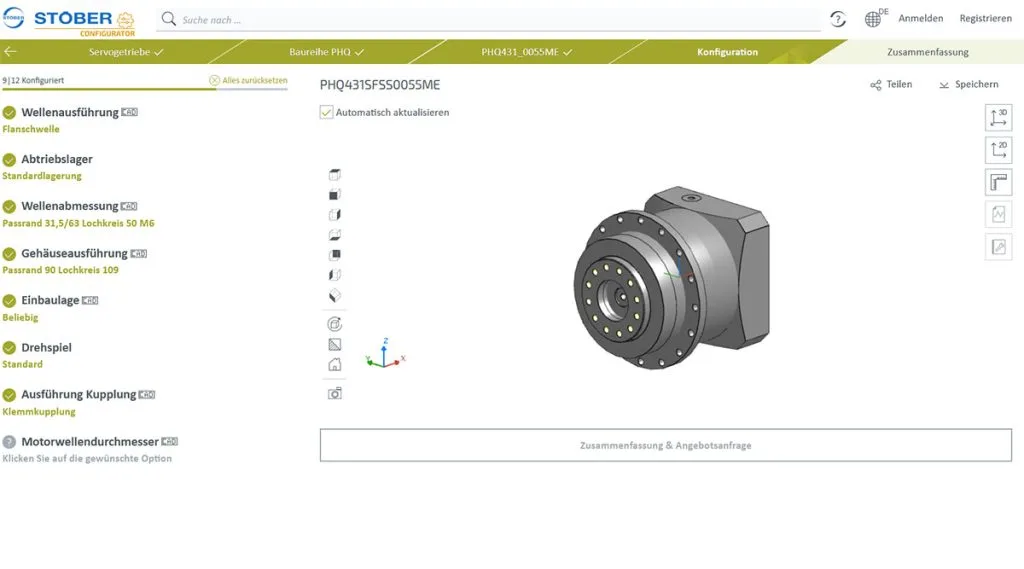Select the fourth view-cube icon with dark bottom
The height and width of the screenshot is (569, 1024).
click(x=334, y=235)
